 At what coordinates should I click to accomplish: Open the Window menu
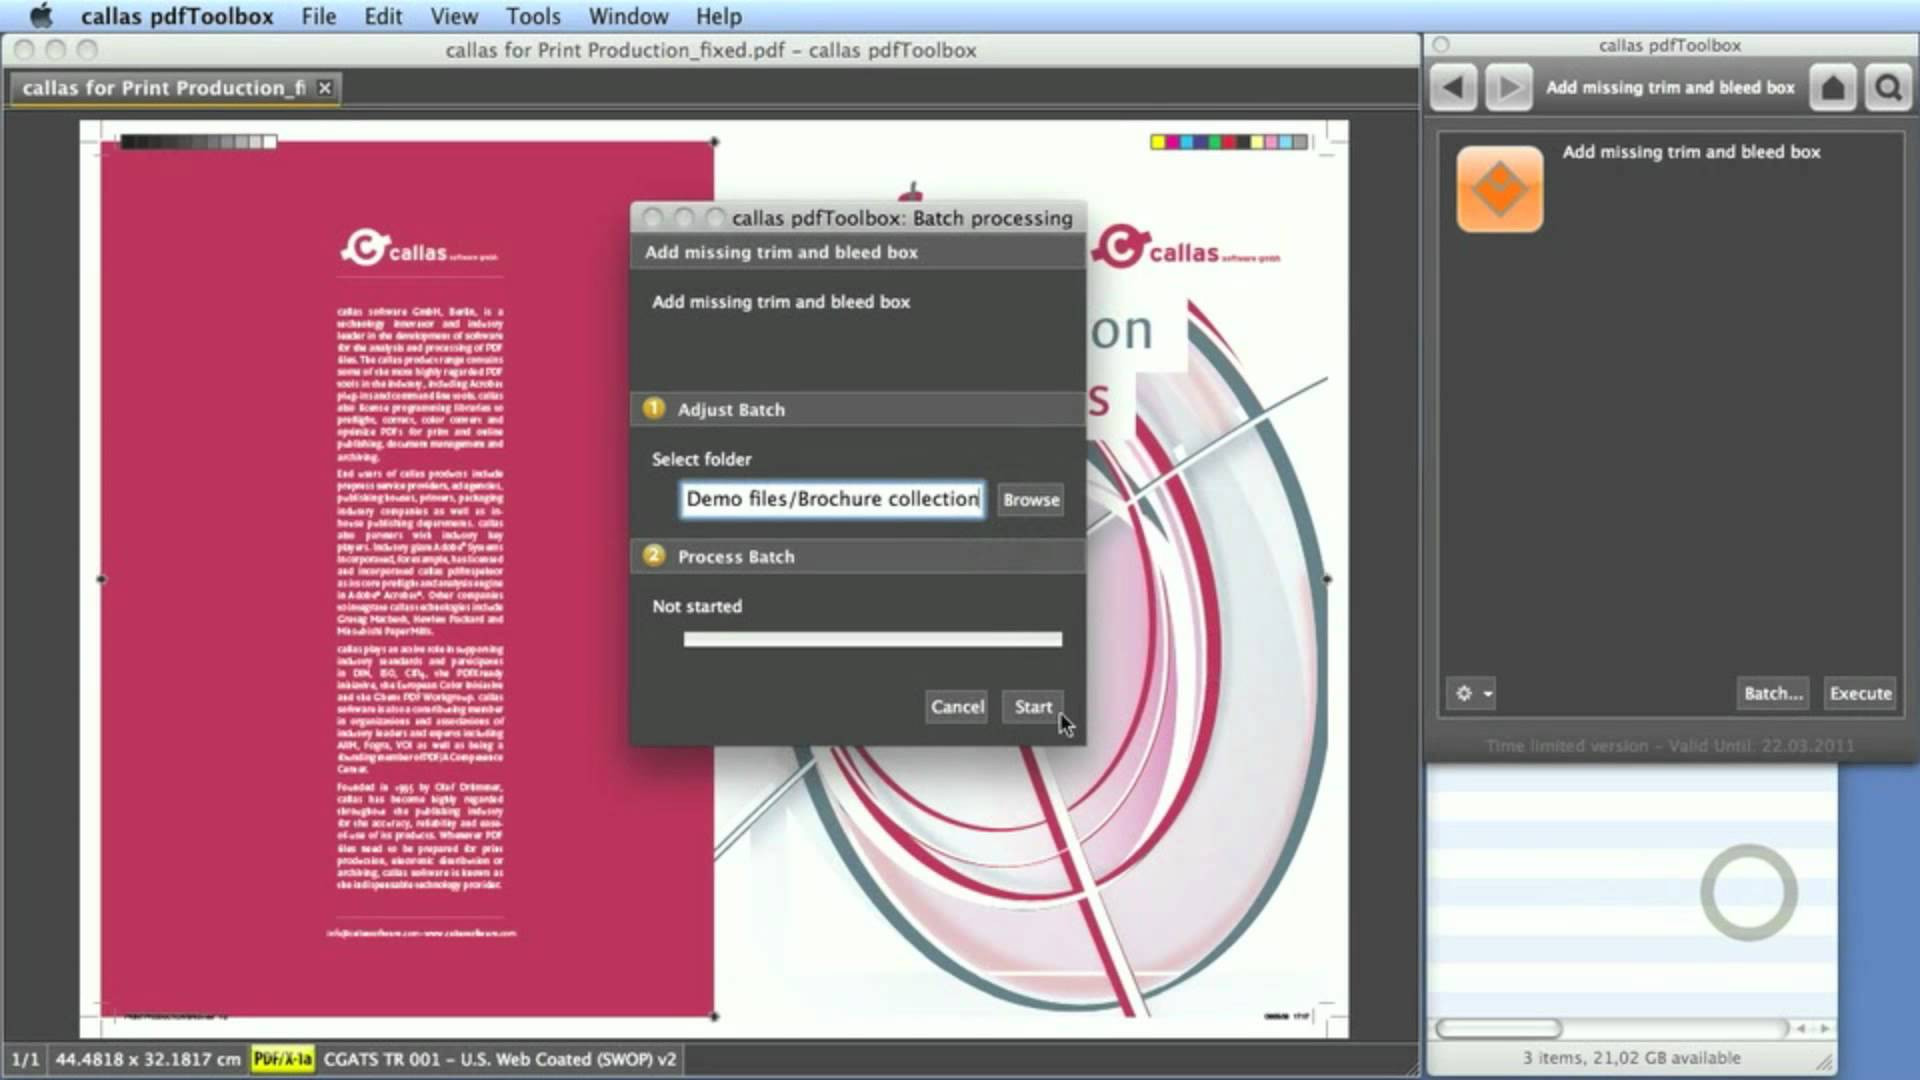[x=628, y=16]
